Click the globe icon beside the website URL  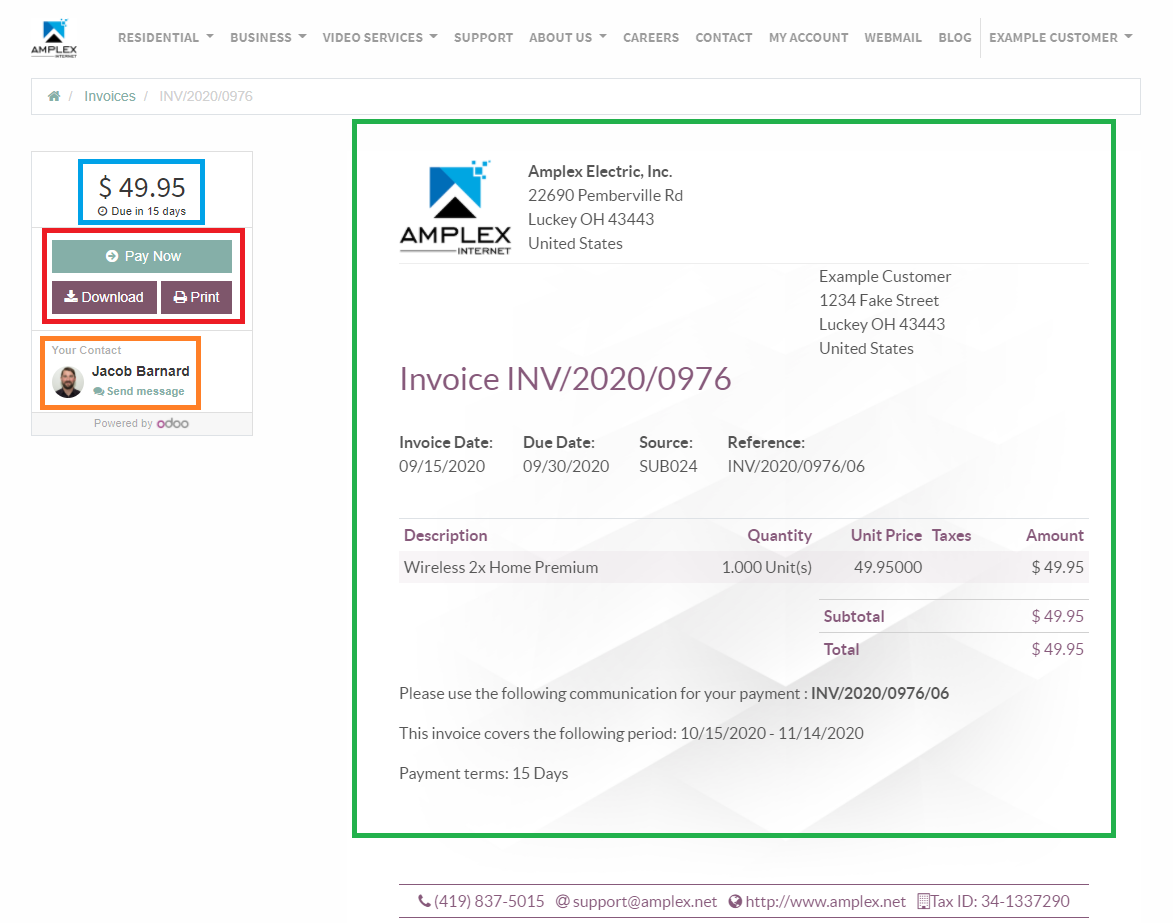pyautogui.click(x=735, y=901)
